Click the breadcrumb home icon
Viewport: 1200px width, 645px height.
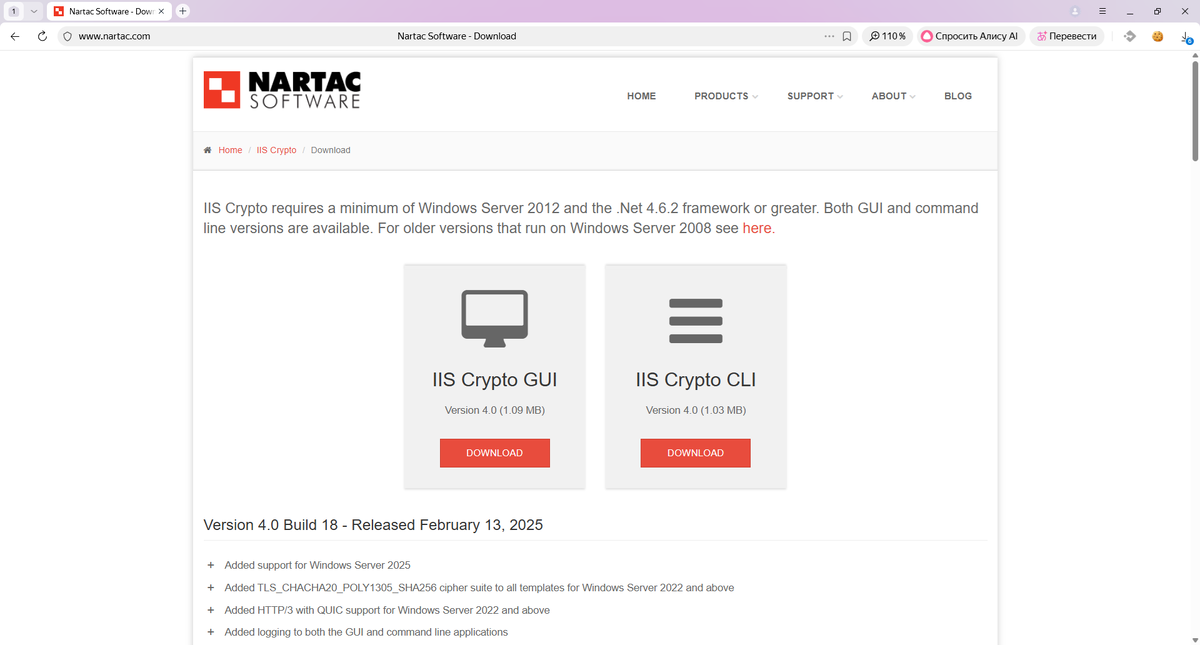pyautogui.click(x=207, y=150)
